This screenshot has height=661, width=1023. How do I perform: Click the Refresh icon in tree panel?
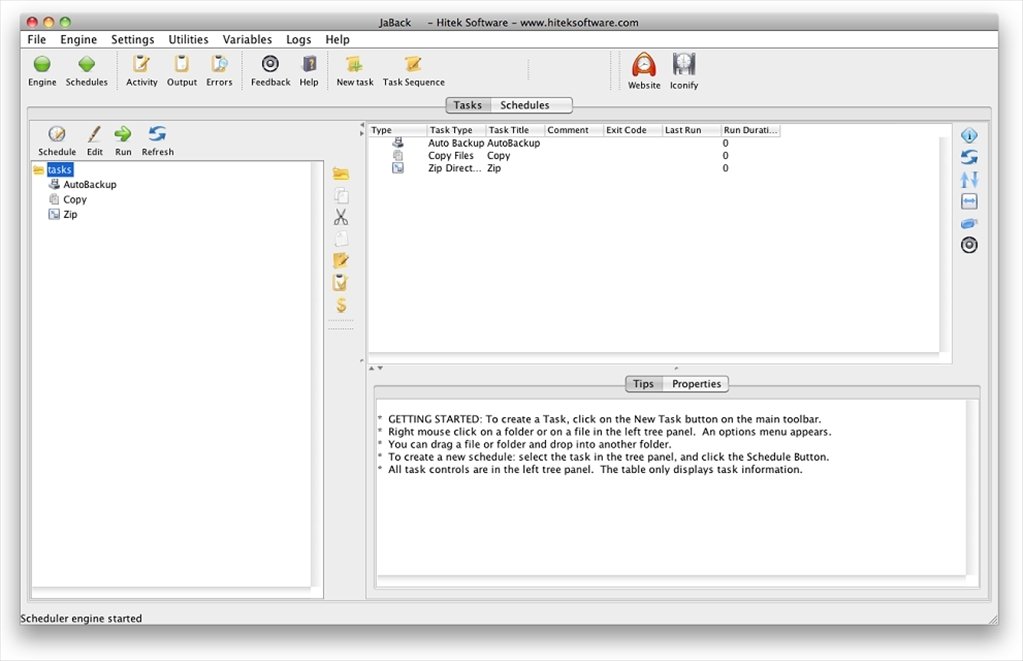coord(157,134)
